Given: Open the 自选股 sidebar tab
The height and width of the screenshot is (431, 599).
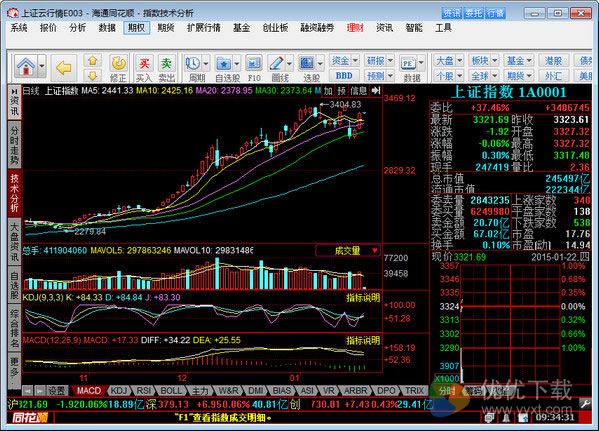Looking at the screenshot, I should 14,285.
